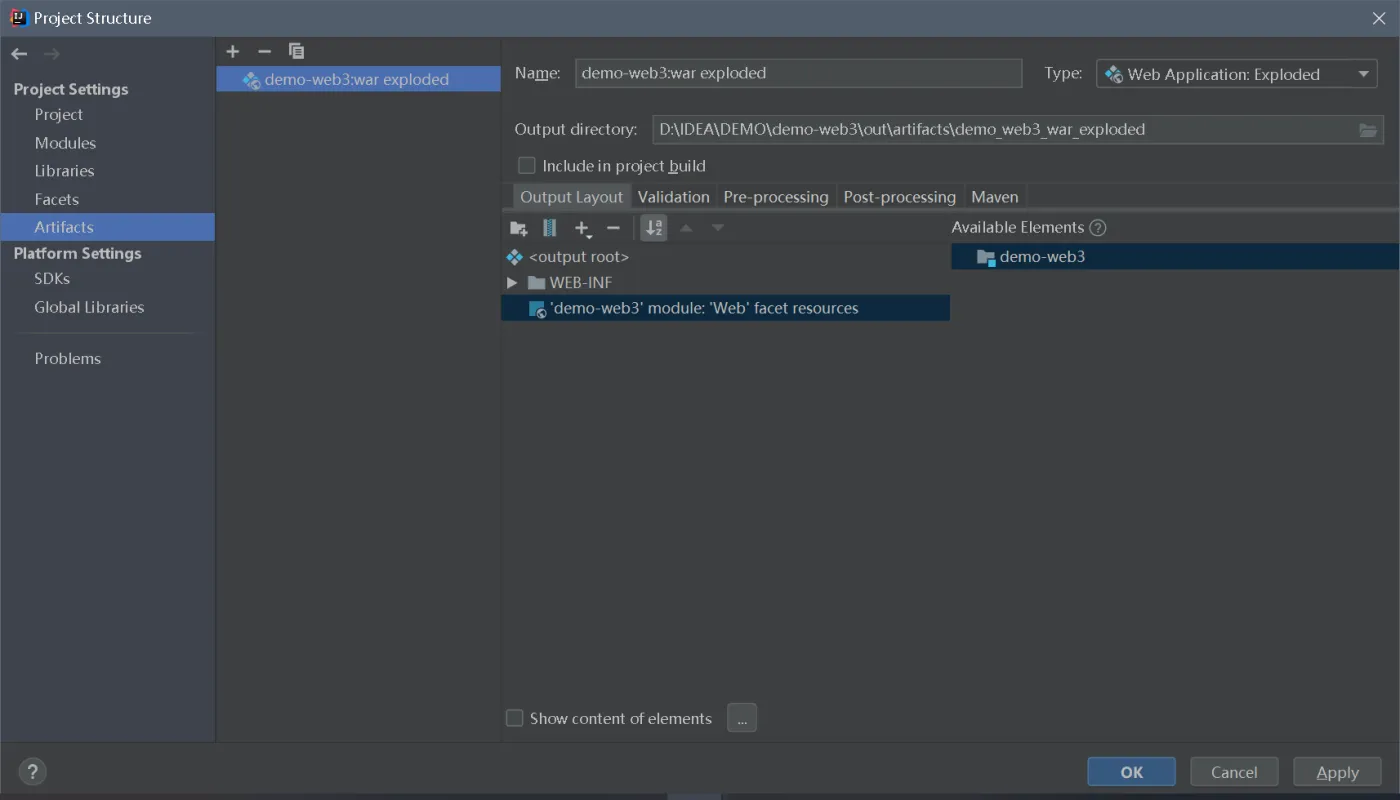The height and width of the screenshot is (800, 1400).
Task: Click the artifact Name input field
Action: (x=799, y=73)
